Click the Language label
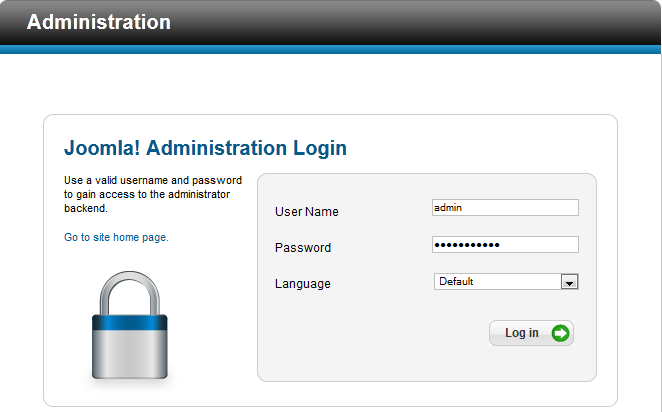The height and width of the screenshot is (412, 662). (302, 284)
